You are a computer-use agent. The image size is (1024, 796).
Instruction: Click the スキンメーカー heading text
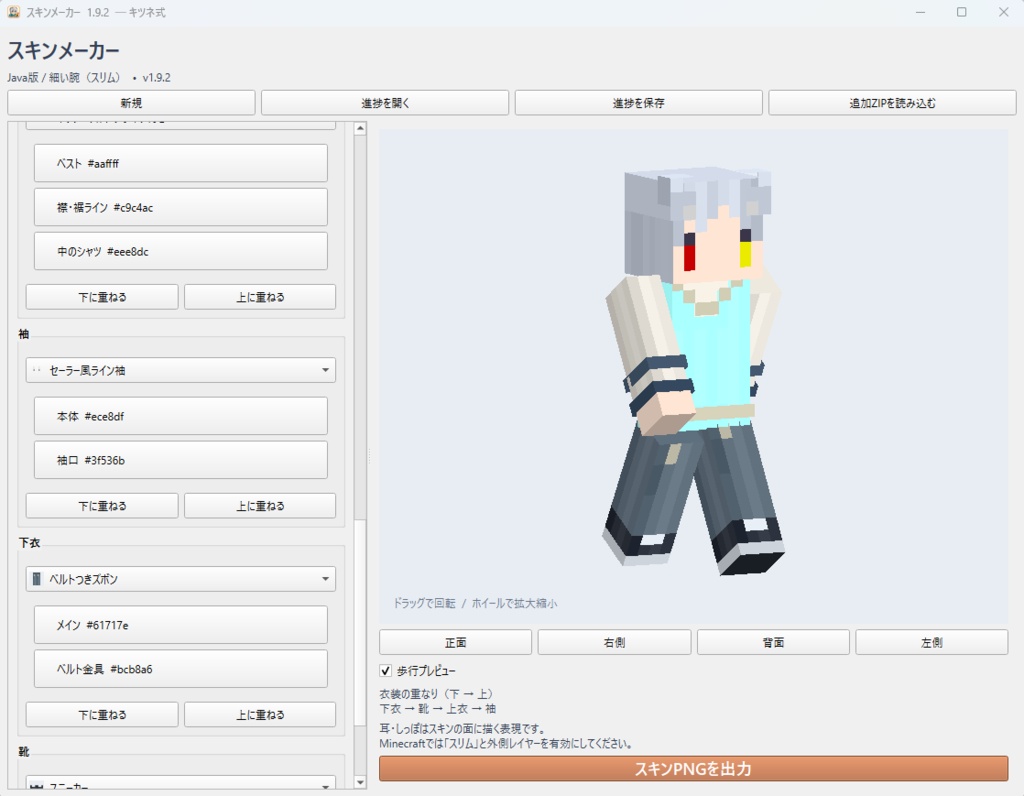[63, 50]
